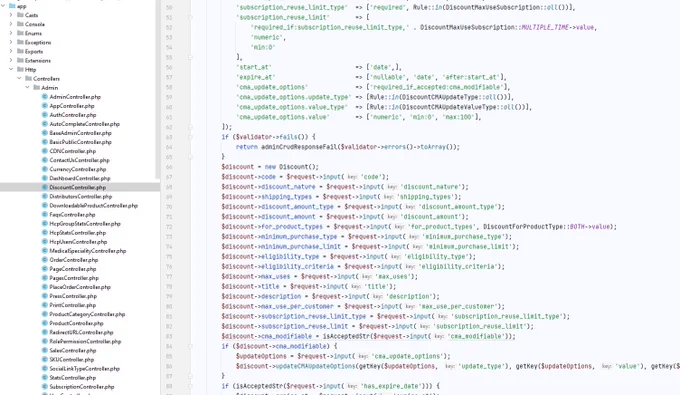The image size is (680, 395).
Task: Click the class icon beside DashboardController.php
Action: (x=45, y=178)
